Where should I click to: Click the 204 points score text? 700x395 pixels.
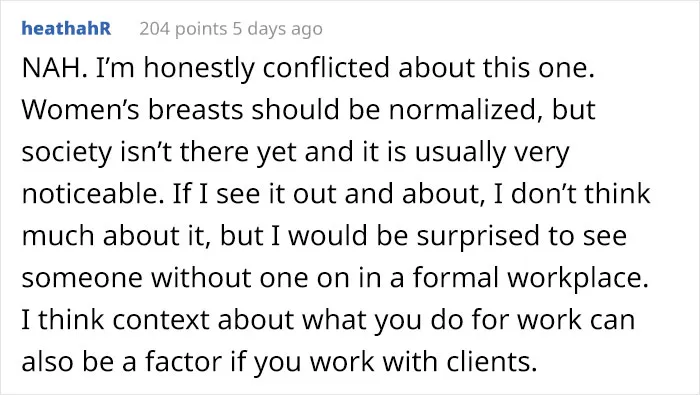point(183,29)
